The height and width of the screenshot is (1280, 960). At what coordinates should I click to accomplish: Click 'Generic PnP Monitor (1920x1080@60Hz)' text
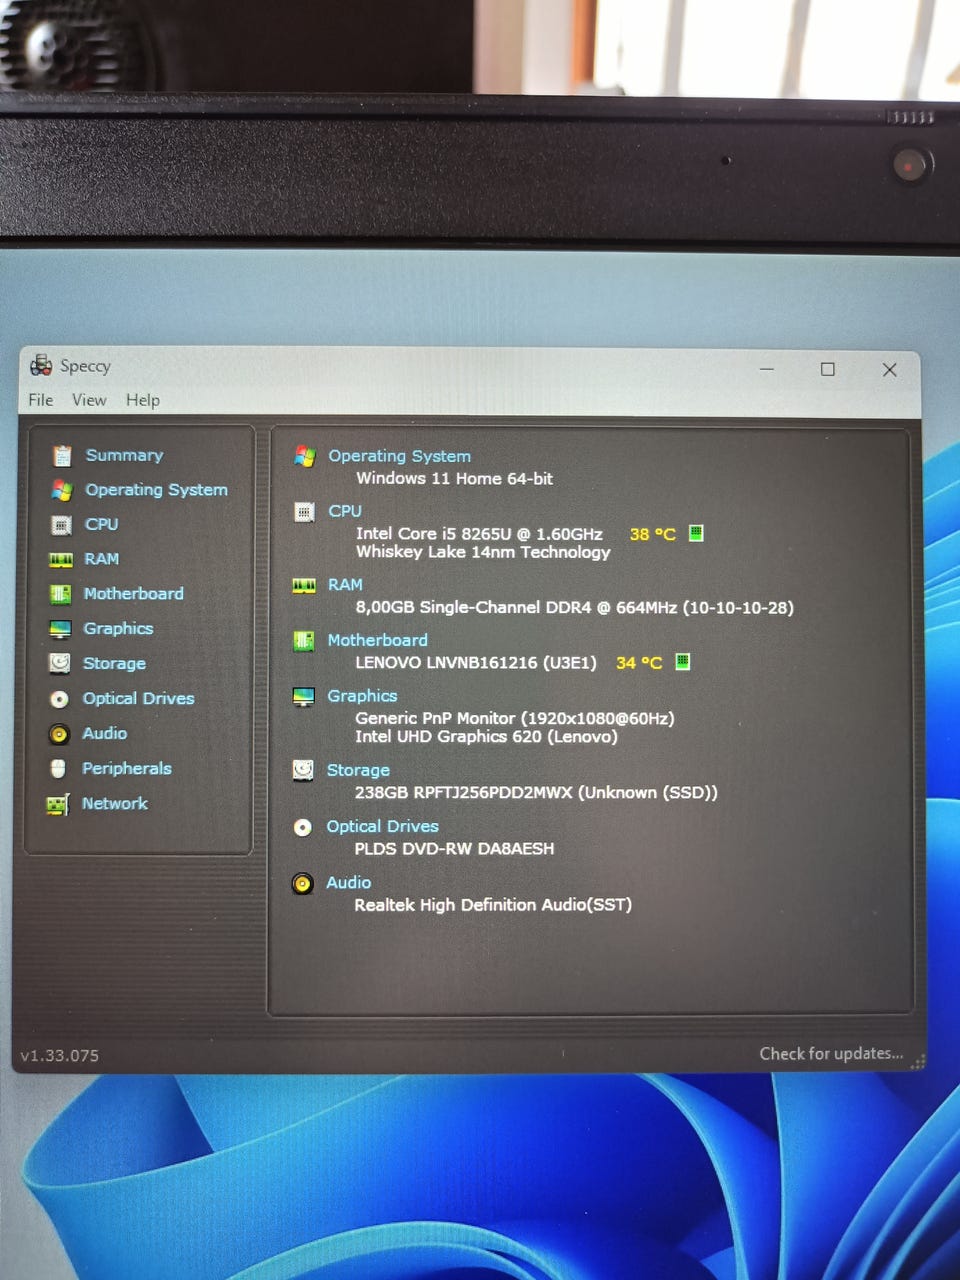tap(515, 718)
